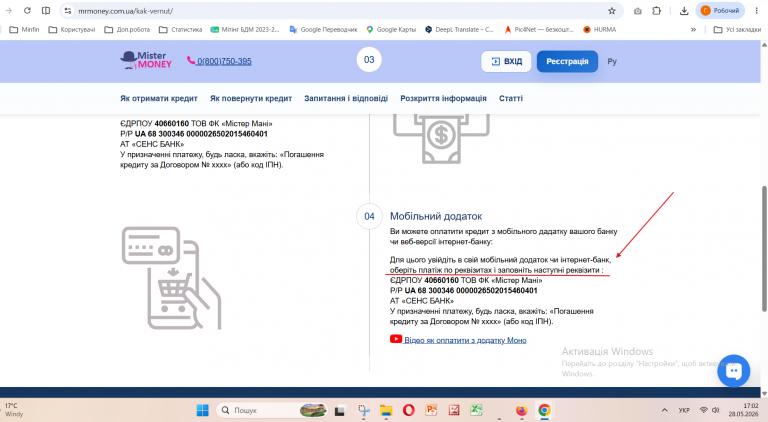Open Chrome's three-dot menu

[x=757, y=11]
